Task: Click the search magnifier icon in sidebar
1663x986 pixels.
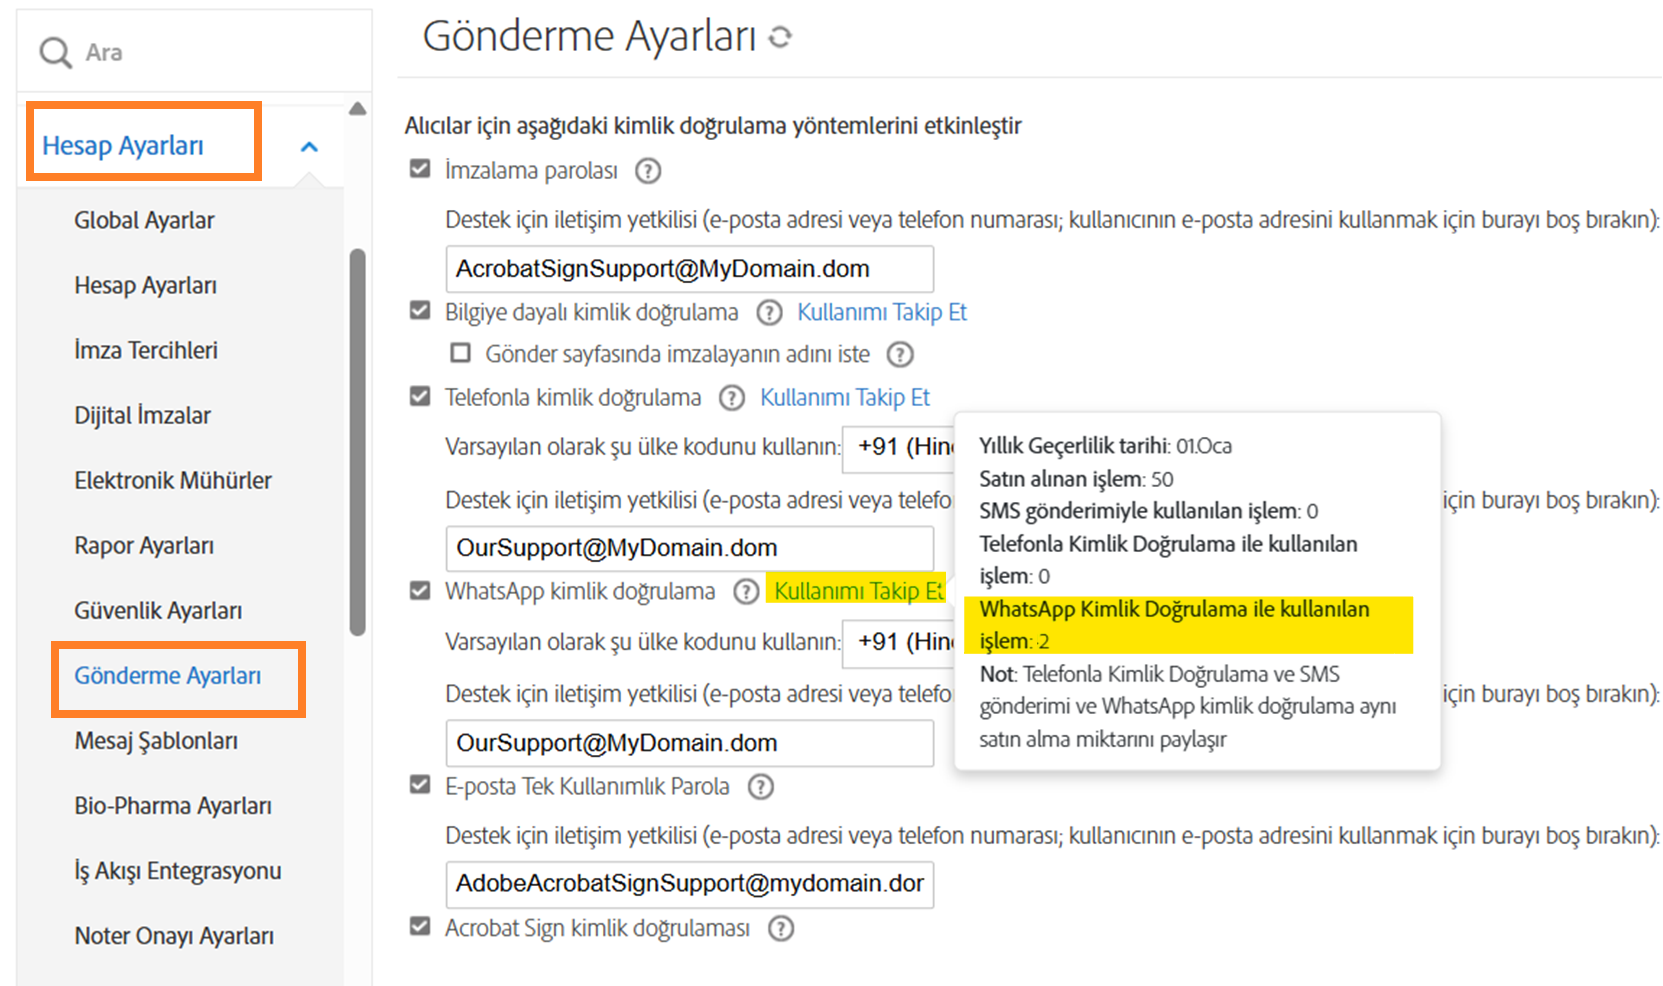Action: pyautogui.click(x=55, y=51)
